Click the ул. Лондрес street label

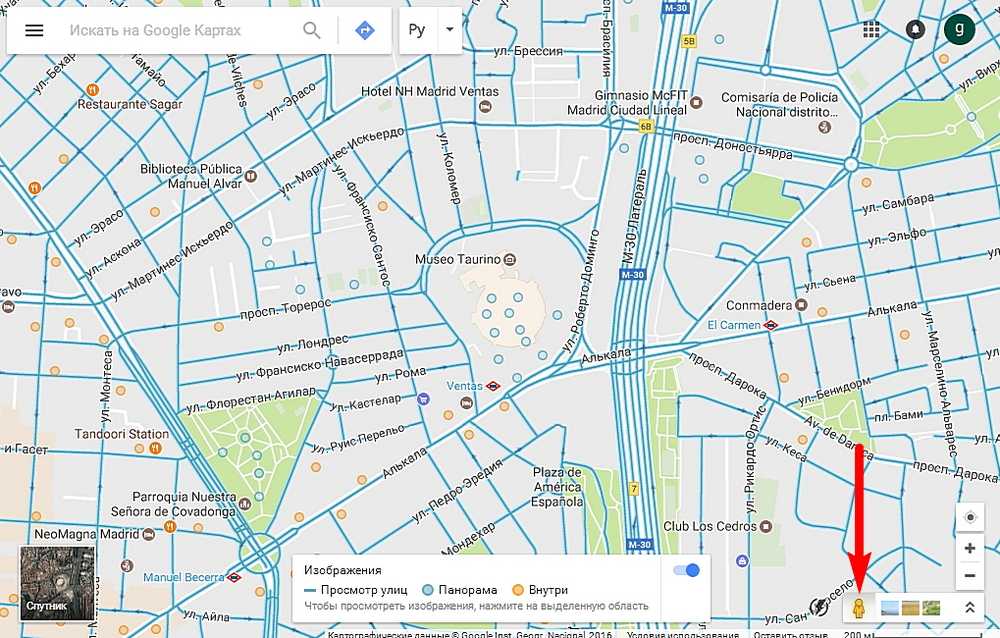point(313,343)
